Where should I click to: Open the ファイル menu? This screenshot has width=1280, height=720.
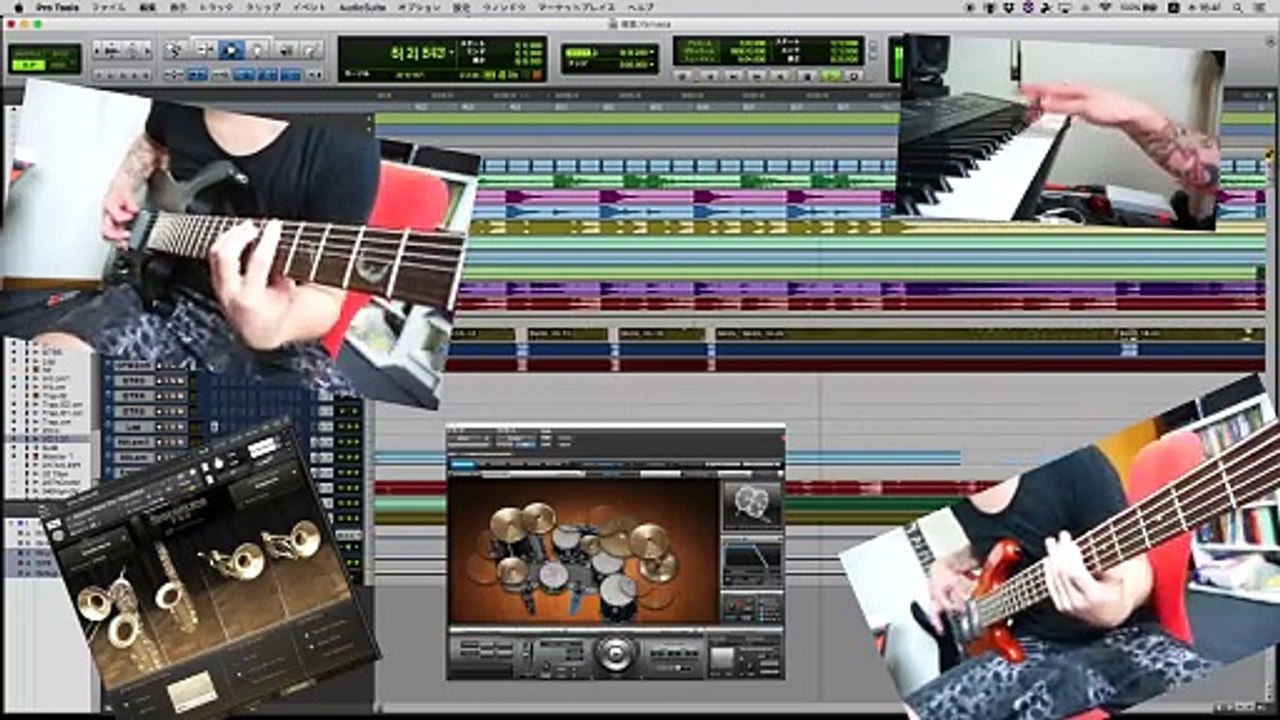pyautogui.click(x=109, y=7)
